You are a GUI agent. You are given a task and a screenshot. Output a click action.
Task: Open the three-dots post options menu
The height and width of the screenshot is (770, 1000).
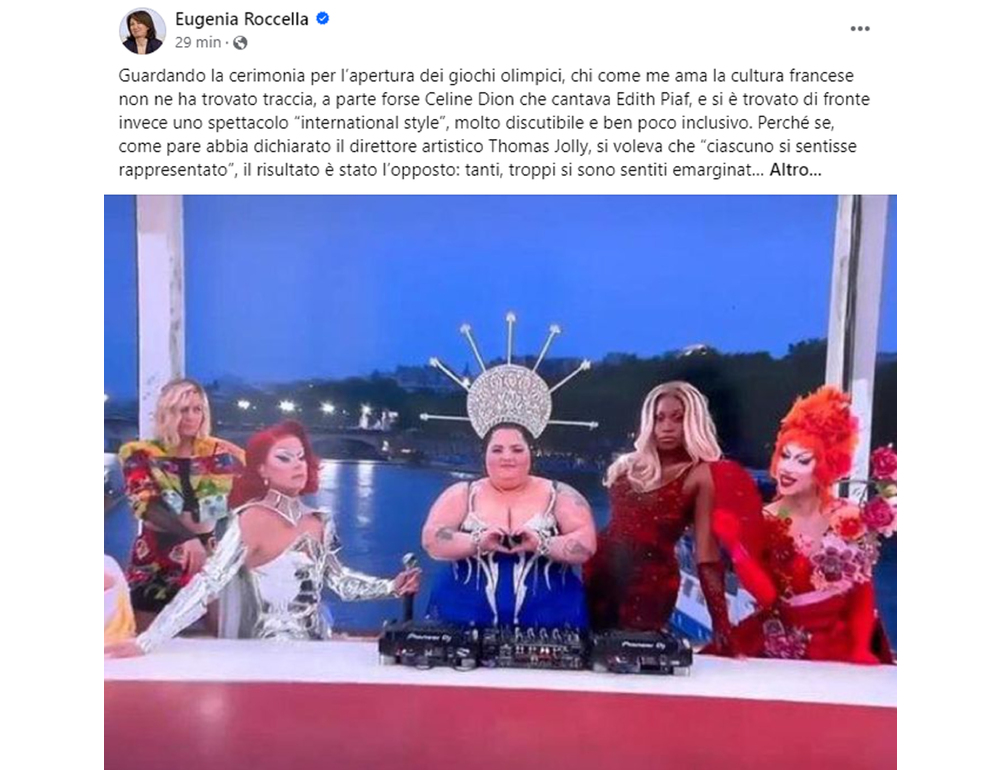[x=860, y=29]
